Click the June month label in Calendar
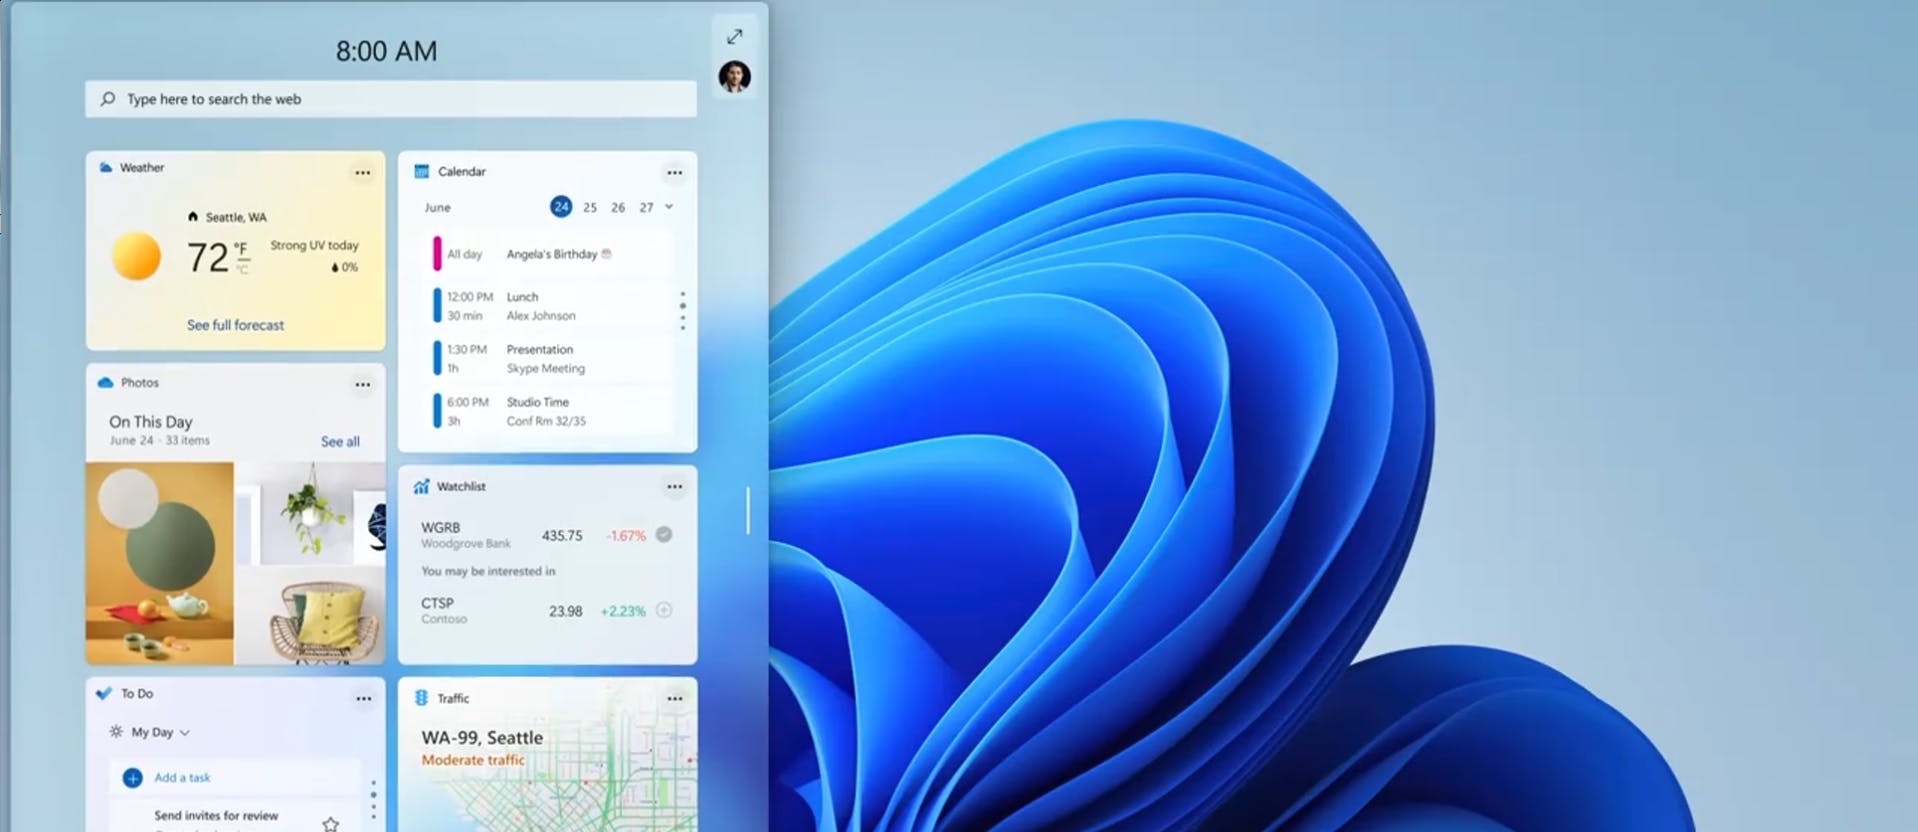Screen dimensions: 1918x832 437,208
